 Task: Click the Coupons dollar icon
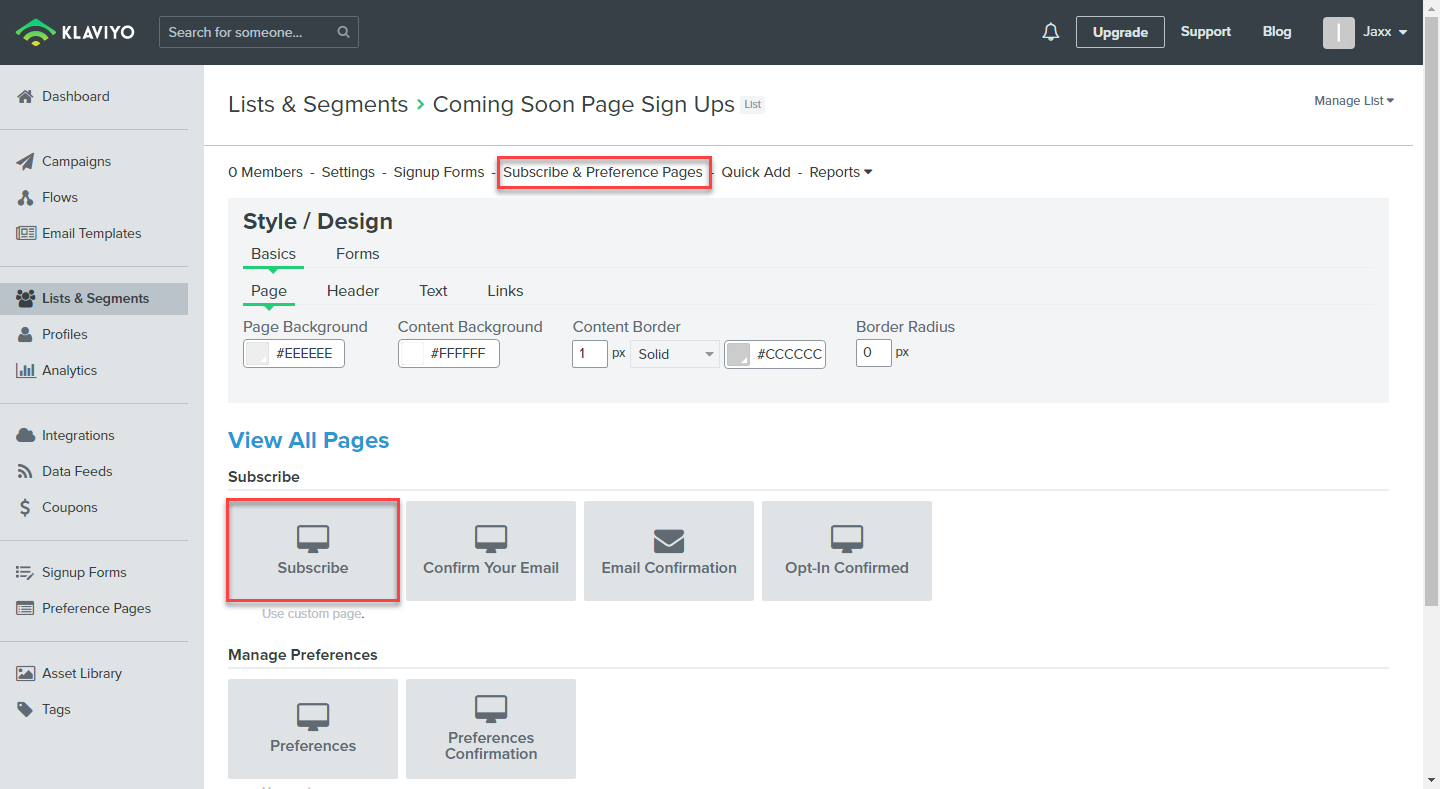tap(26, 507)
